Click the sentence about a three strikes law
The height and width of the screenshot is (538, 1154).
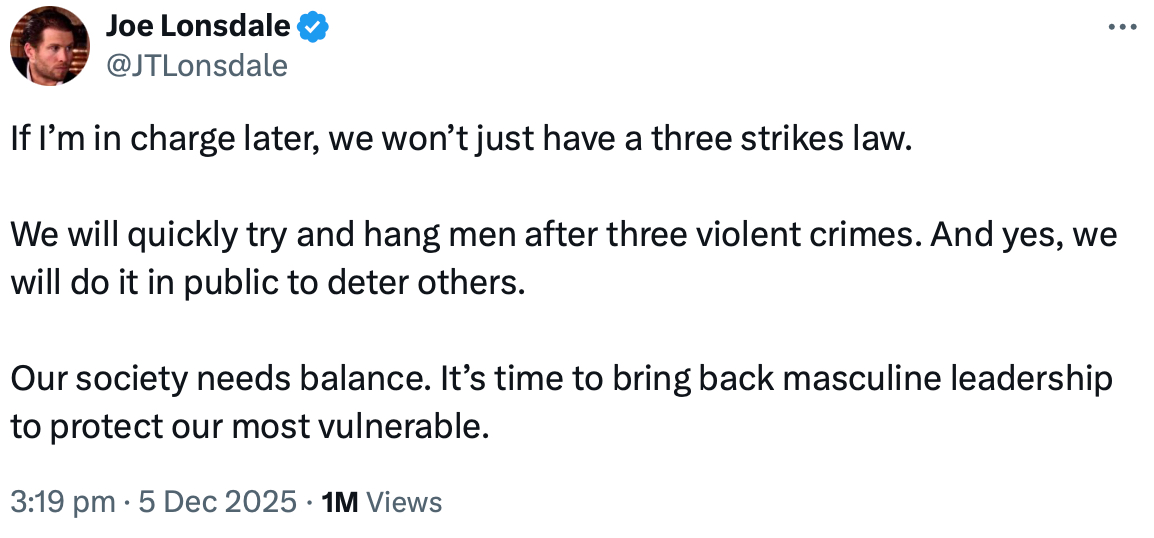[463, 139]
